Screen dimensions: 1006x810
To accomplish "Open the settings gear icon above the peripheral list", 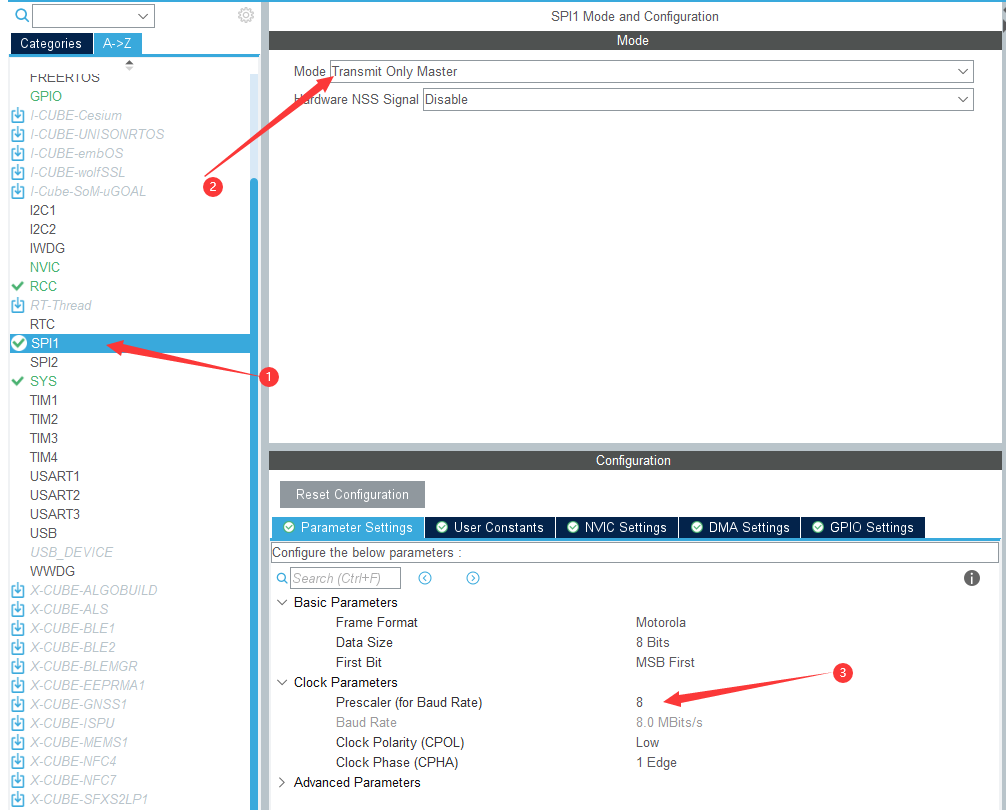I will point(246,15).
